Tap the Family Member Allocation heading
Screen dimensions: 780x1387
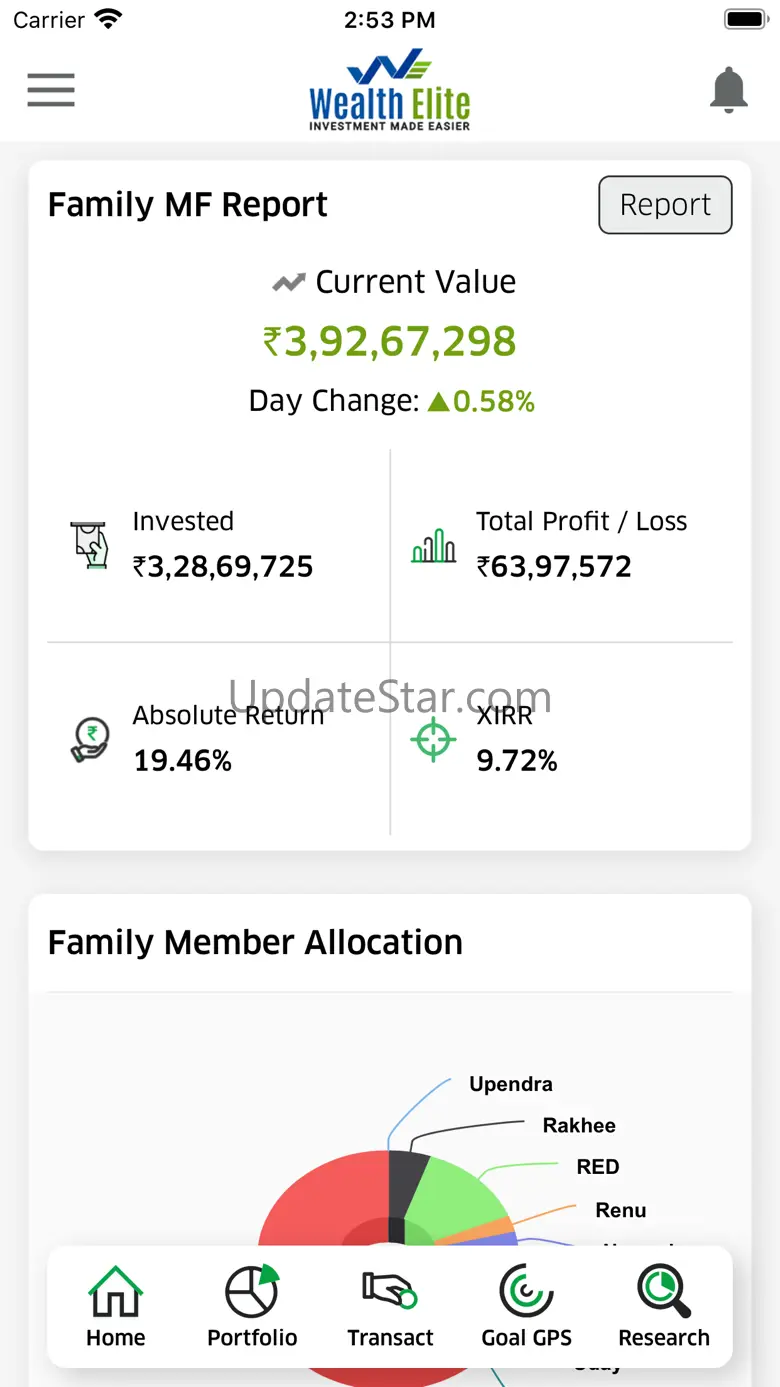255,942
